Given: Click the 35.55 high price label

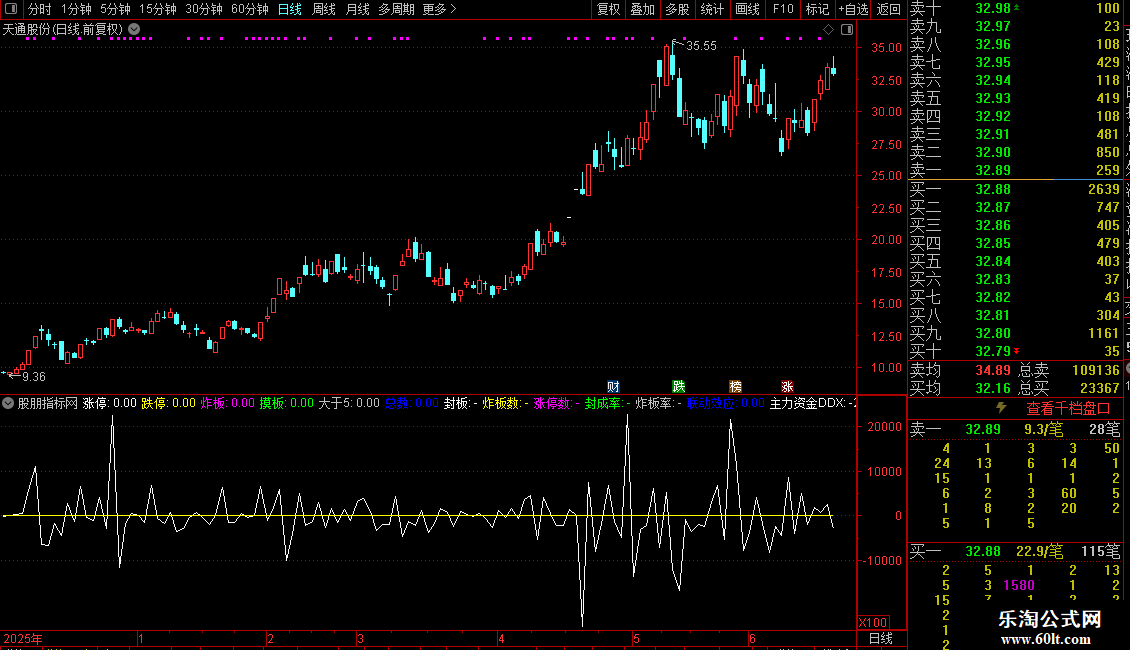Looking at the screenshot, I should point(701,46).
